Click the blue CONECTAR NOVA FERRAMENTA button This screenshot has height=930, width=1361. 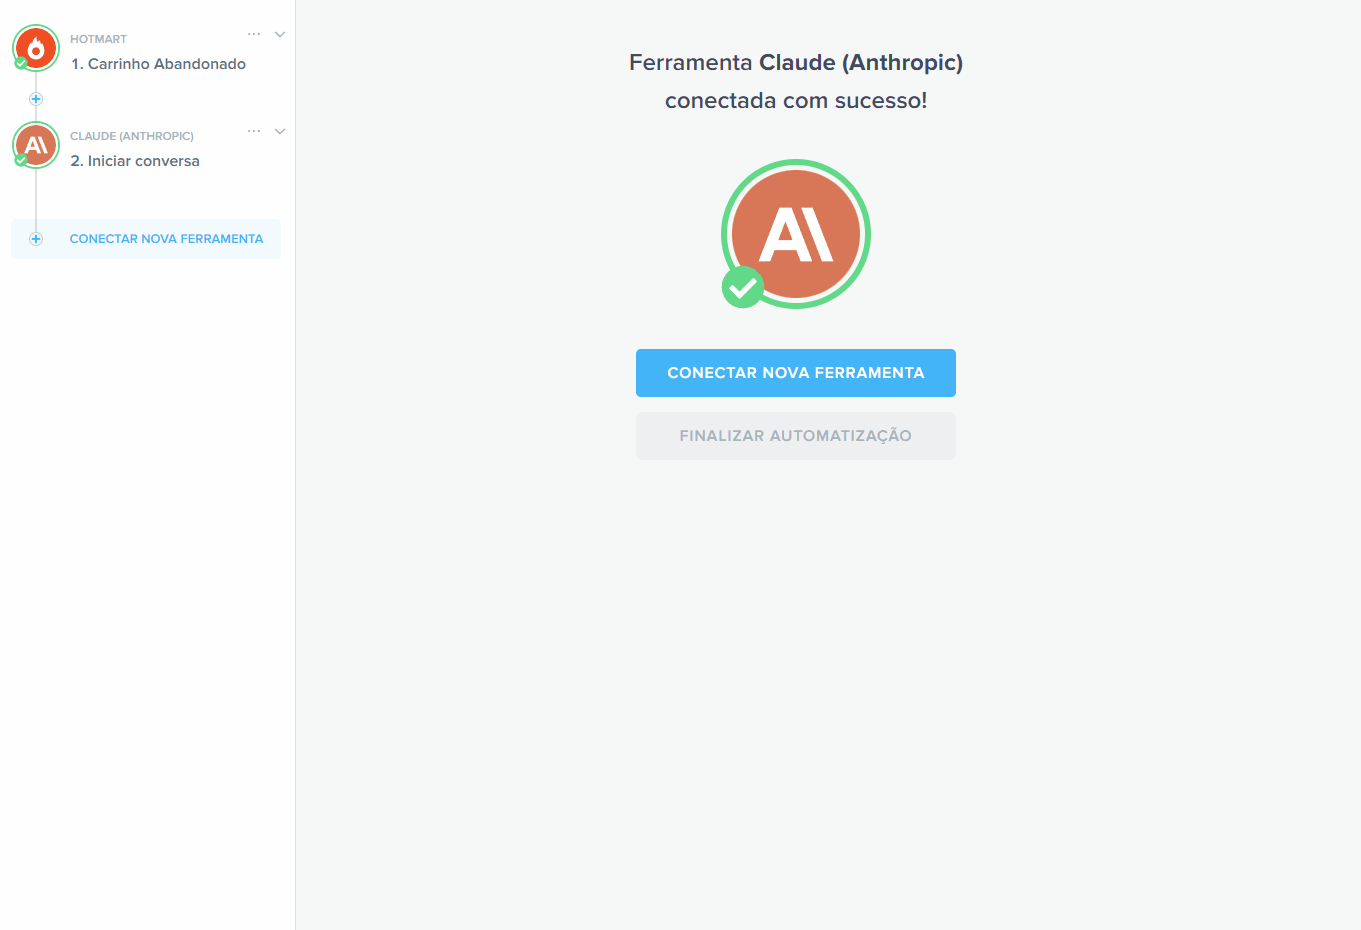coord(796,373)
